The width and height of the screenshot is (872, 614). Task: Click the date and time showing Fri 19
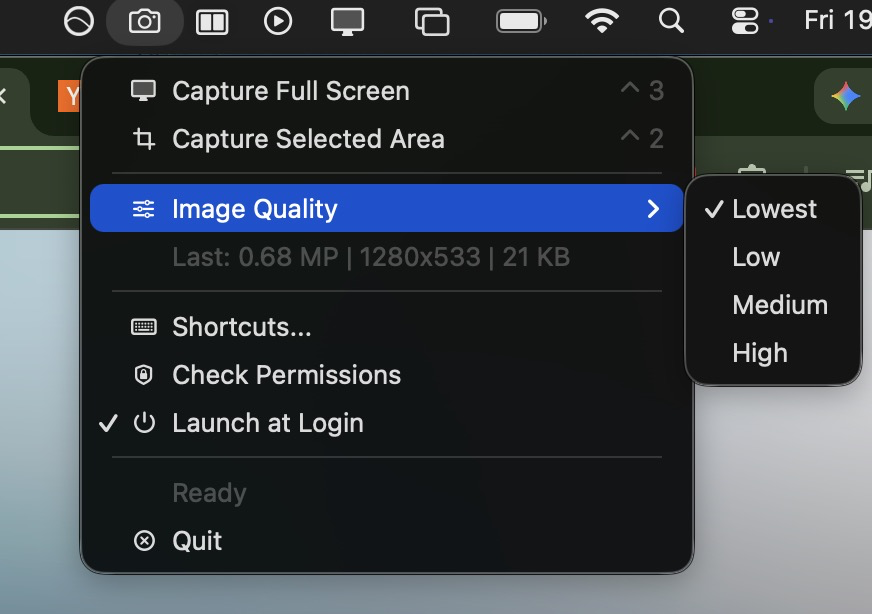[x=838, y=21]
